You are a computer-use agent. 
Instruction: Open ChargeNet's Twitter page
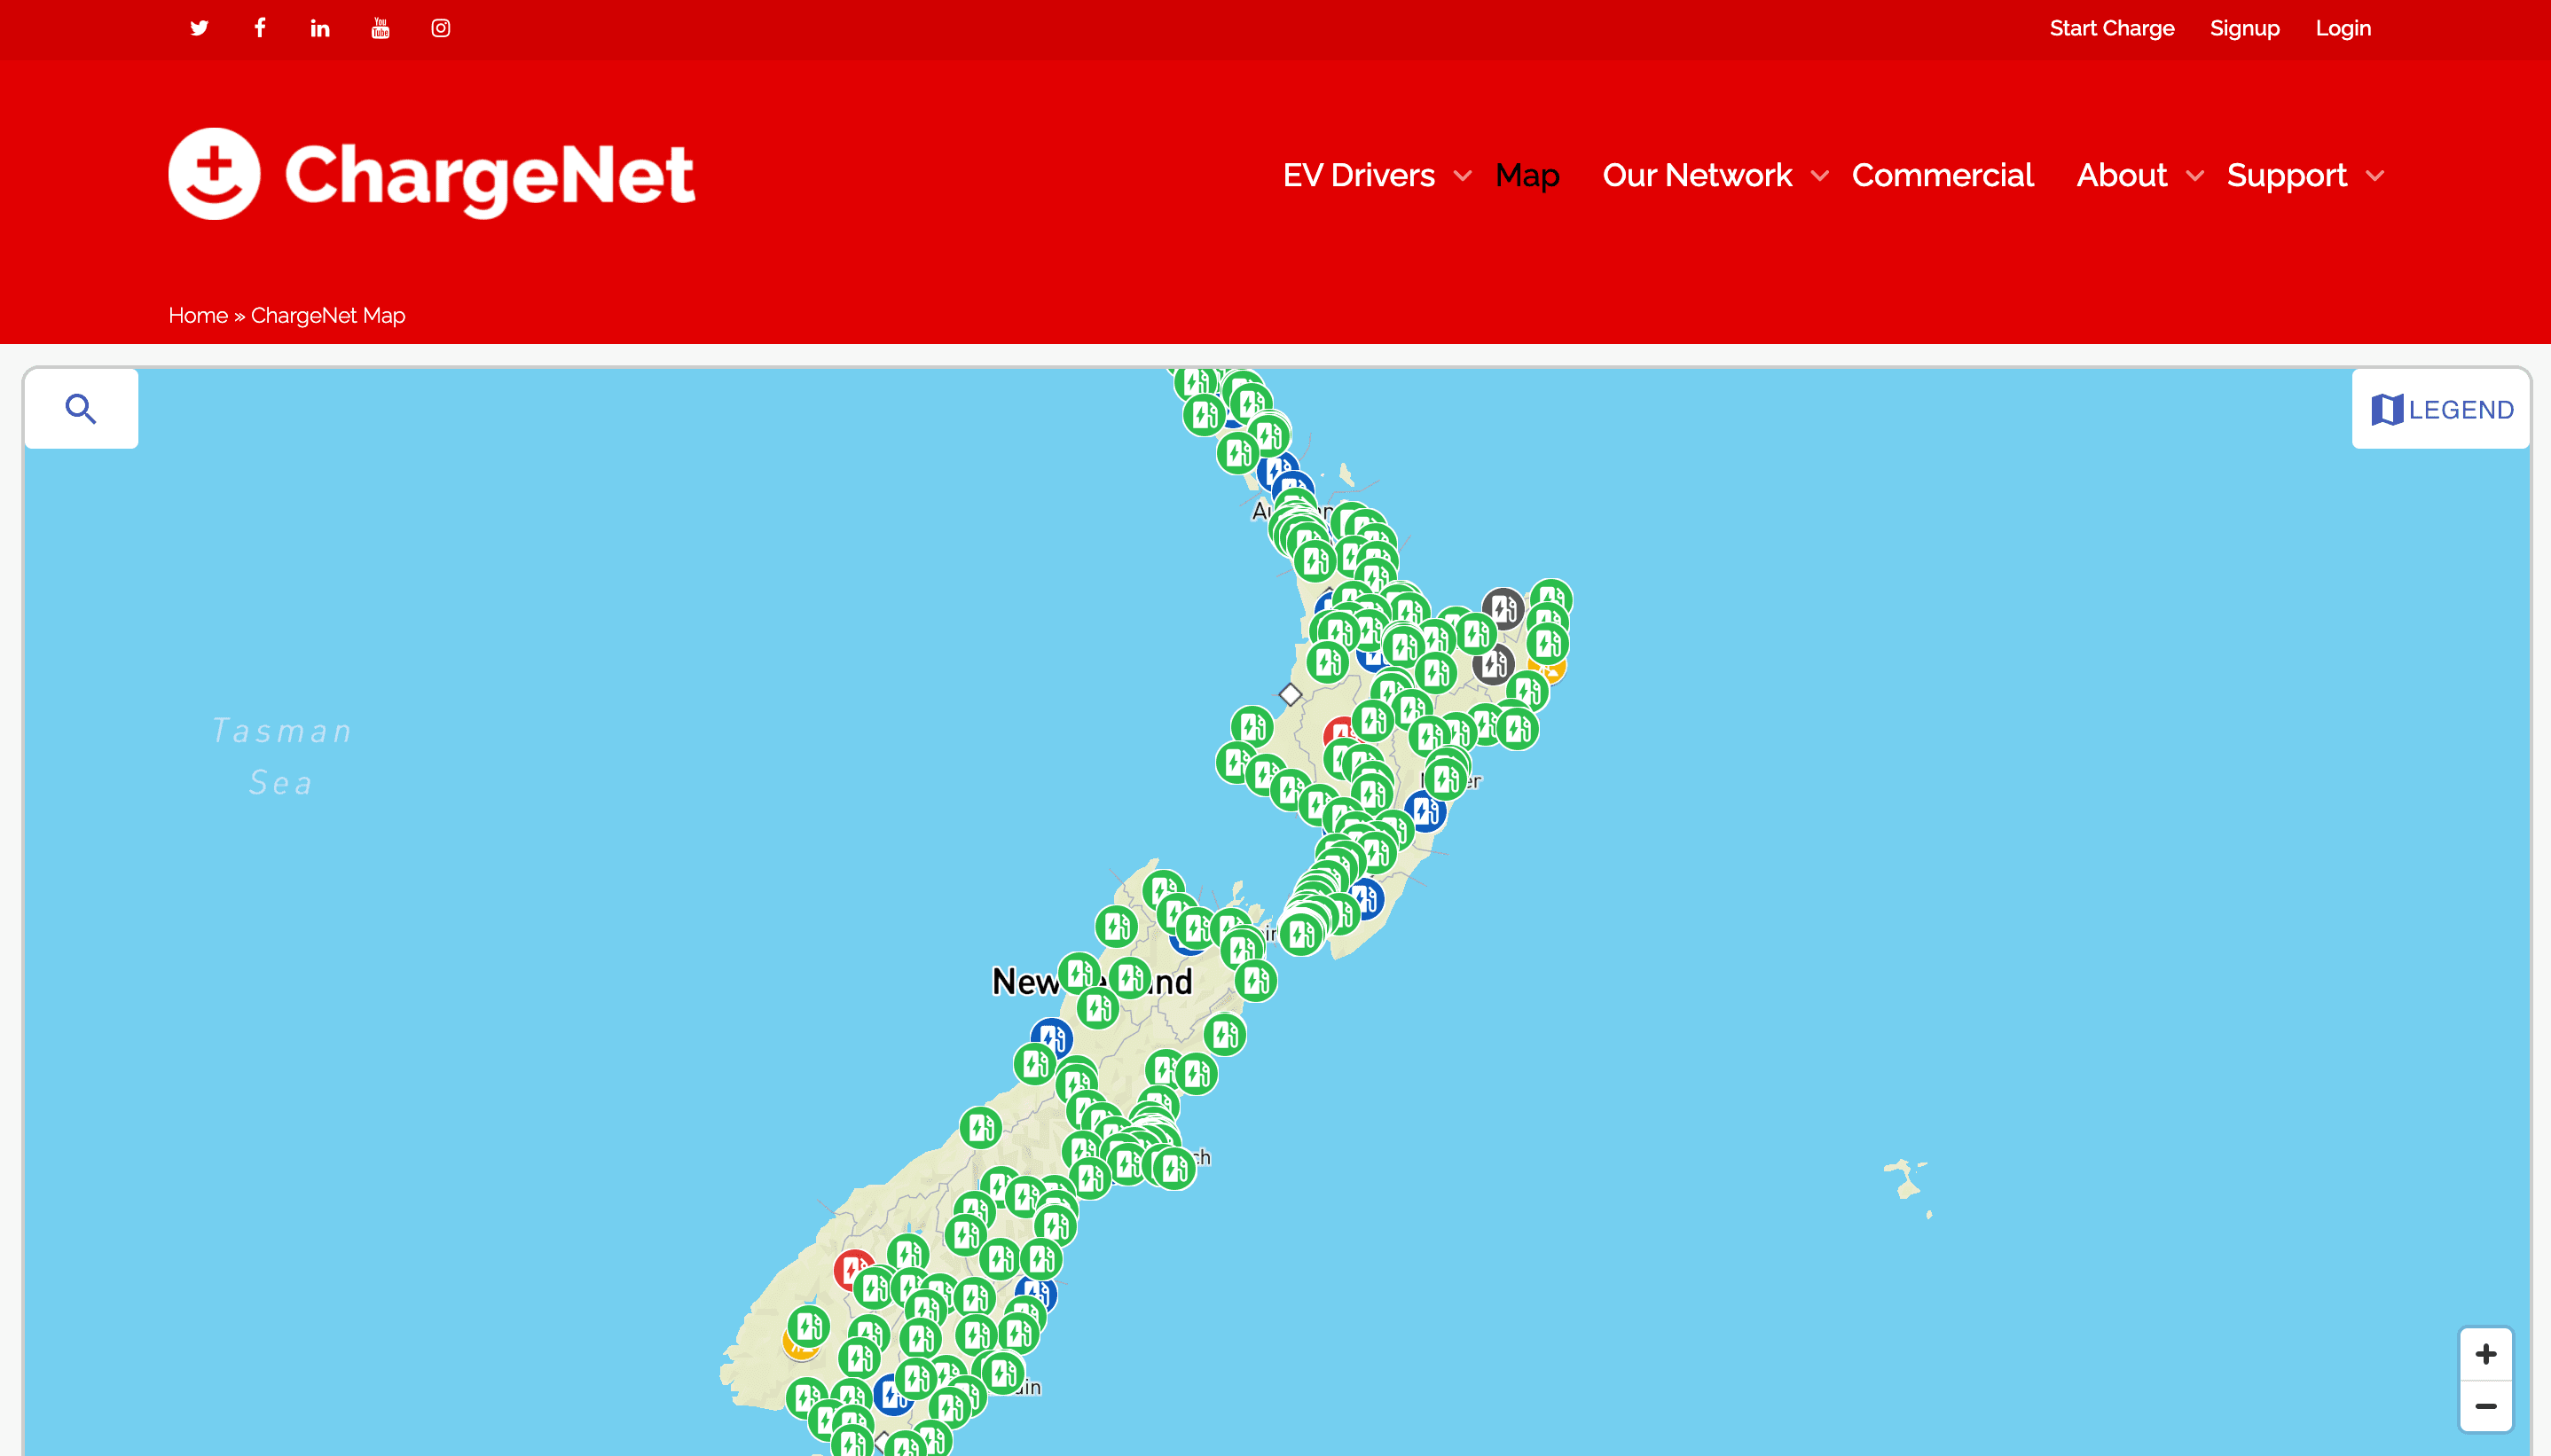[199, 28]
